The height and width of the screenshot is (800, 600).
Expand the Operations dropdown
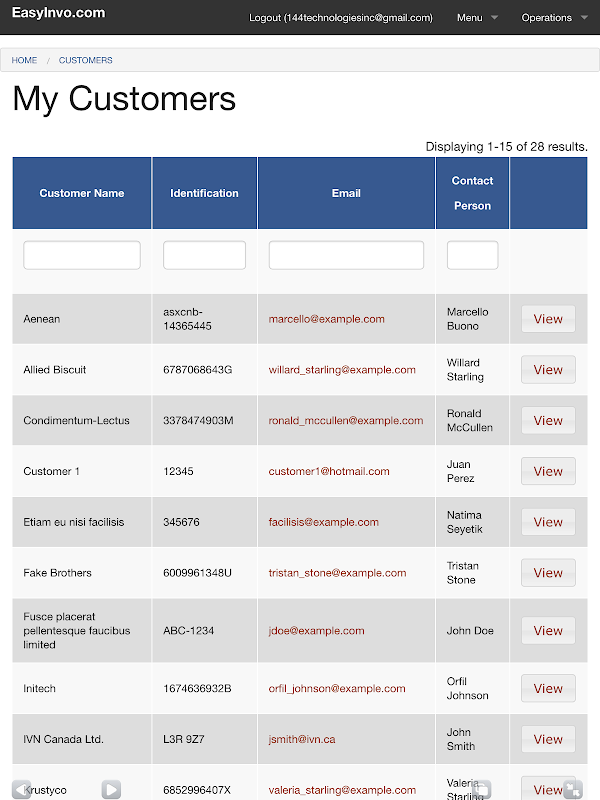pos(553,18)
